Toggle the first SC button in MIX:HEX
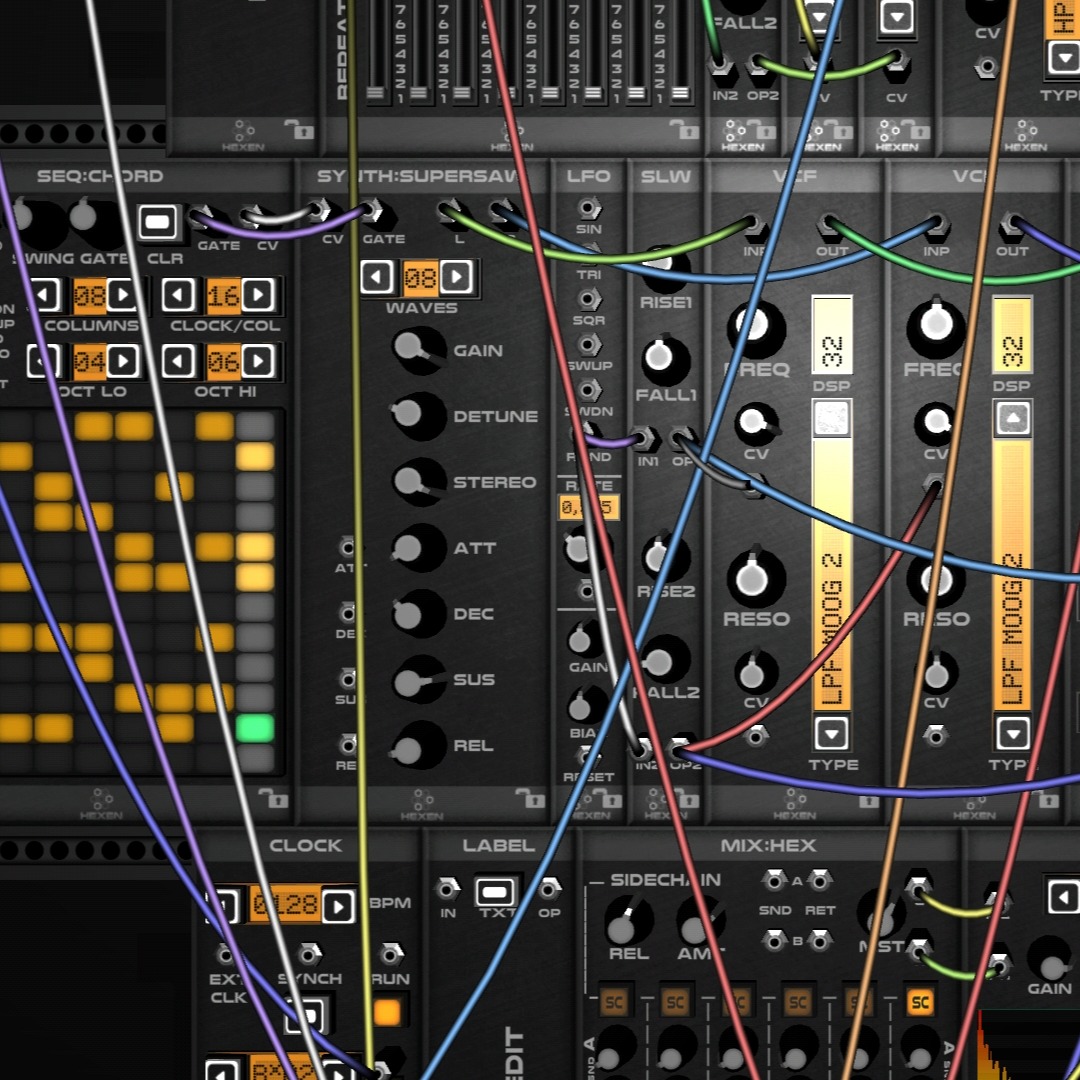The height and width of the screenshot is (1080, 1080). point(613,1002)
